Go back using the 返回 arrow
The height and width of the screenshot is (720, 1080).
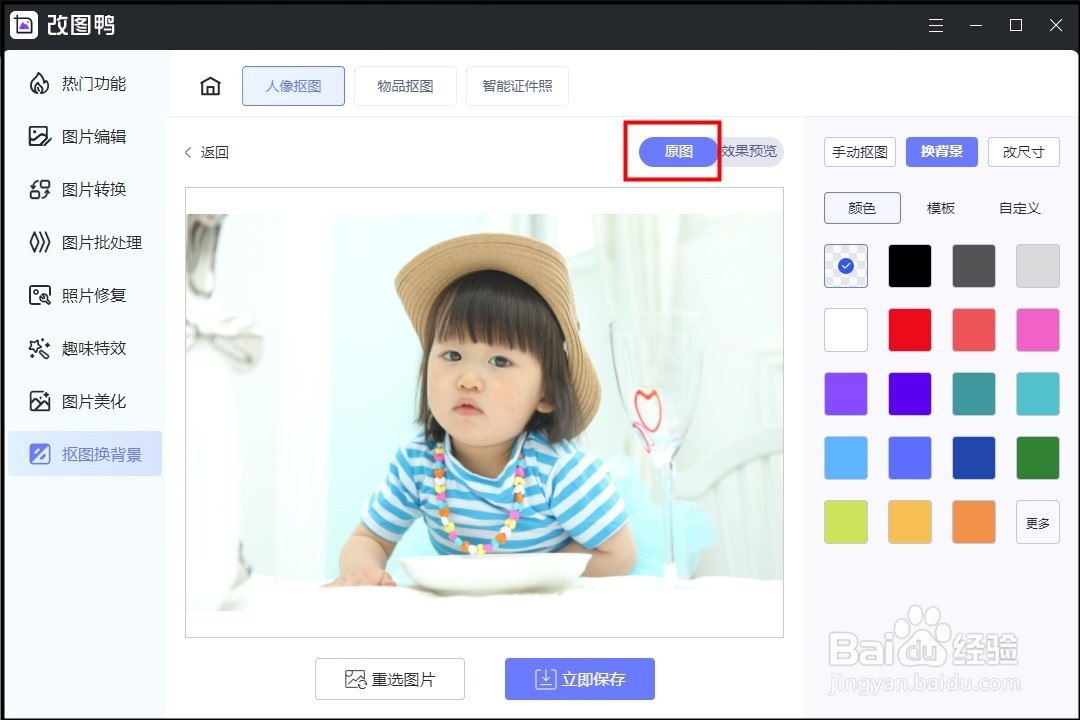point(208,152)
